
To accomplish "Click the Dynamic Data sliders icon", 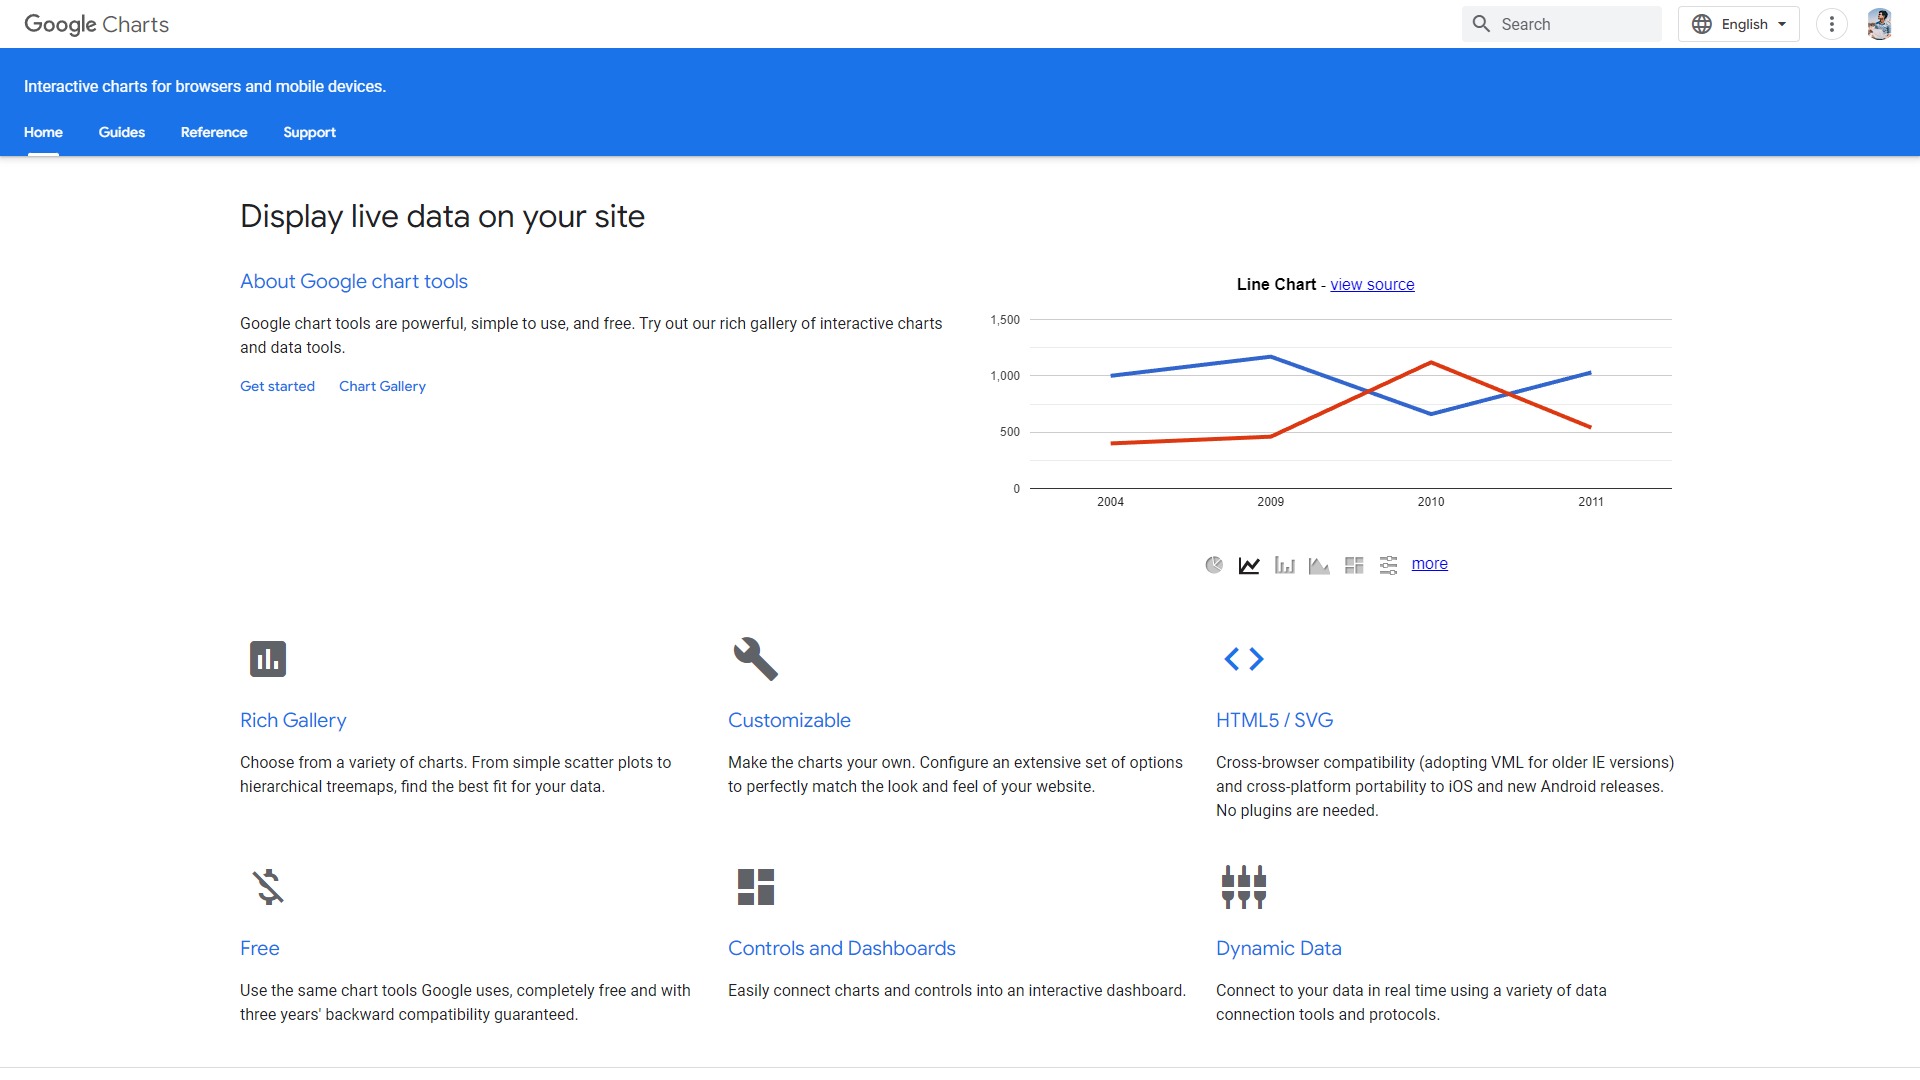I will point(1243,886).
